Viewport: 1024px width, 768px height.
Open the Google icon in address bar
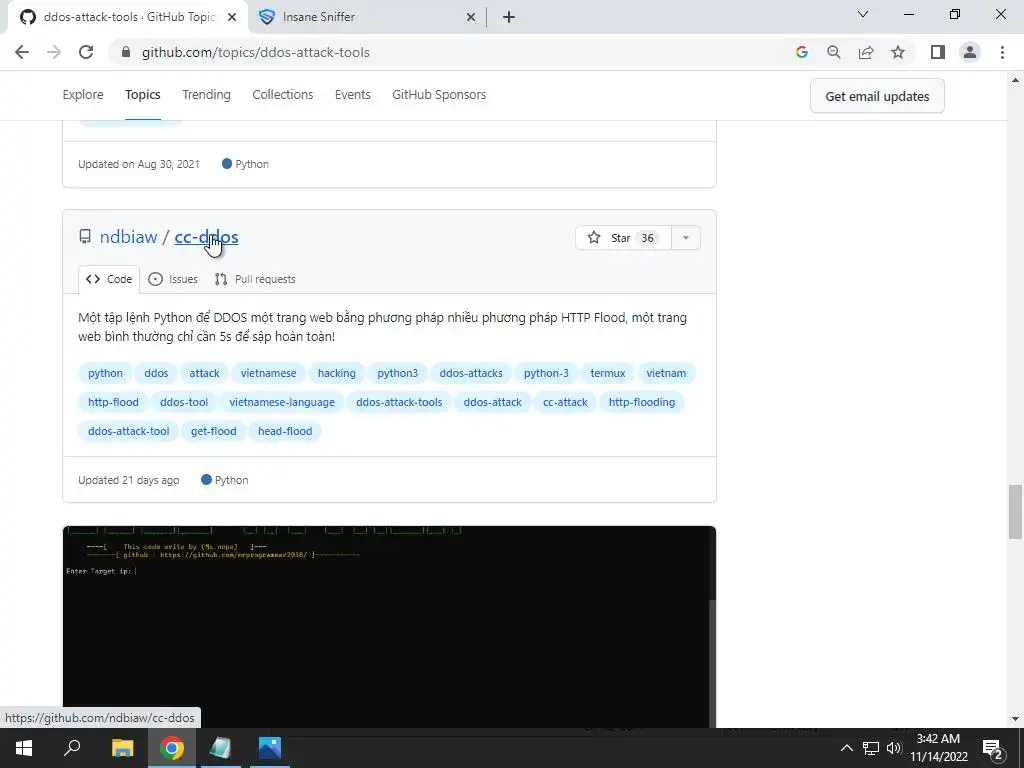pyautogui.click(x=801, y=52)
